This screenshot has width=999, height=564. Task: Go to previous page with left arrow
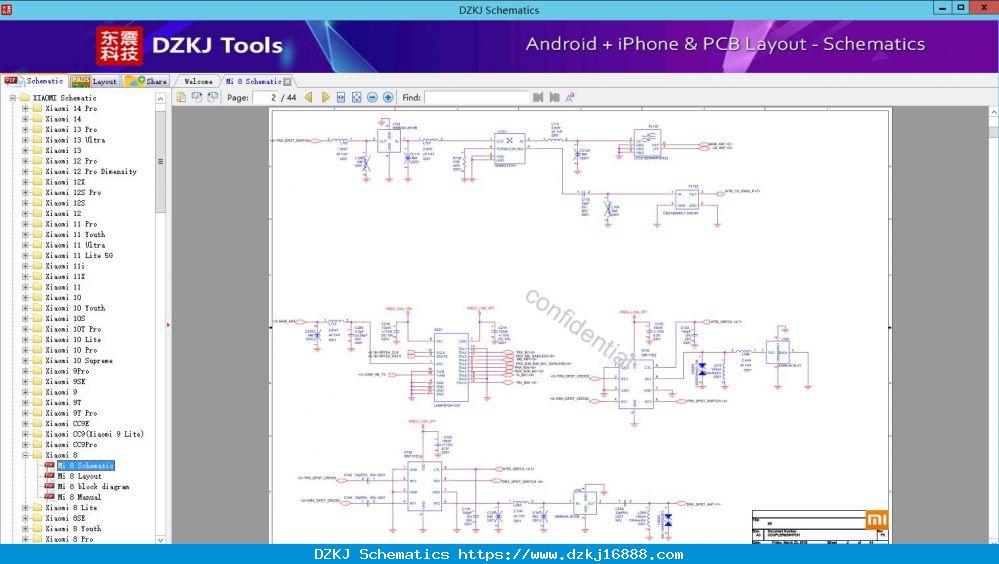(308, 98)
